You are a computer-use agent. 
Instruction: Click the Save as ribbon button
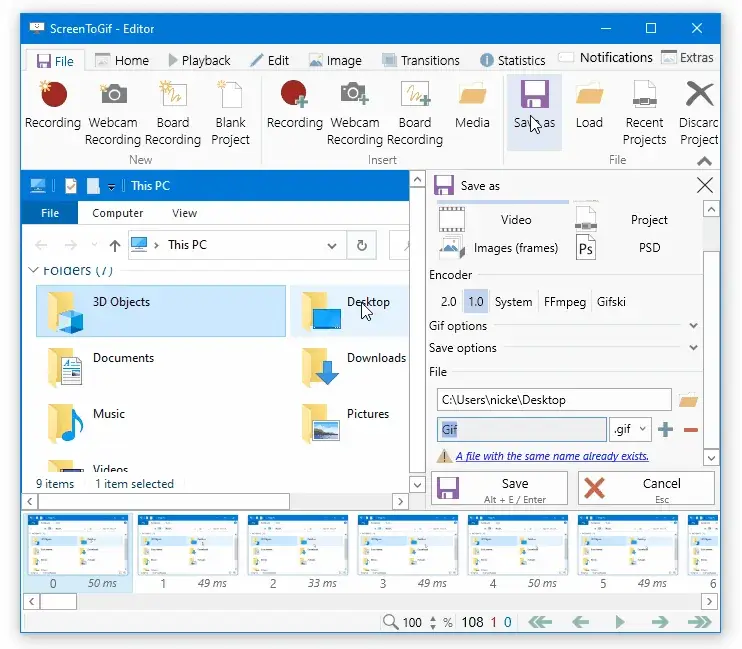(x=534, y=112)
